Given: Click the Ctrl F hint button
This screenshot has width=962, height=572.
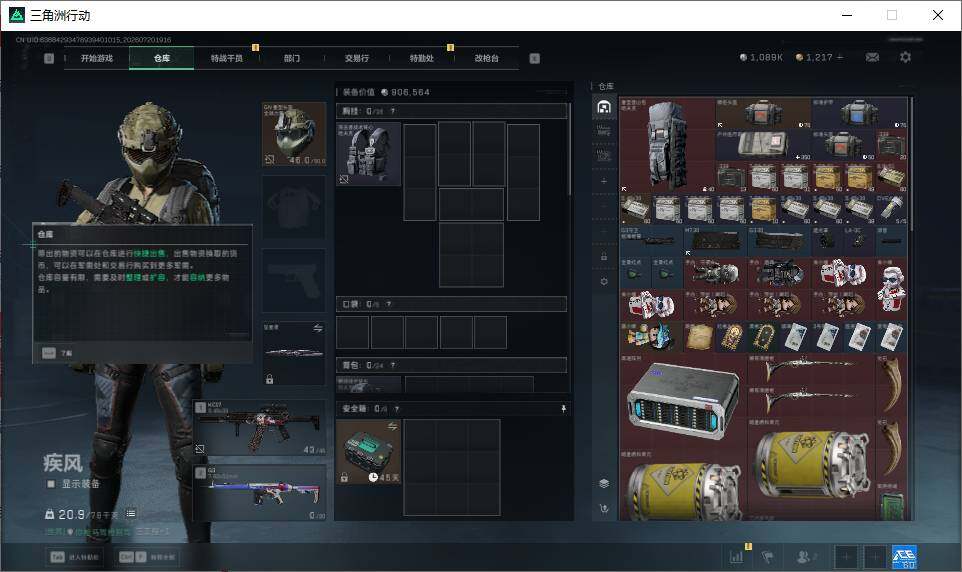Looking at the screenshot, I should (x=148, y=557).
